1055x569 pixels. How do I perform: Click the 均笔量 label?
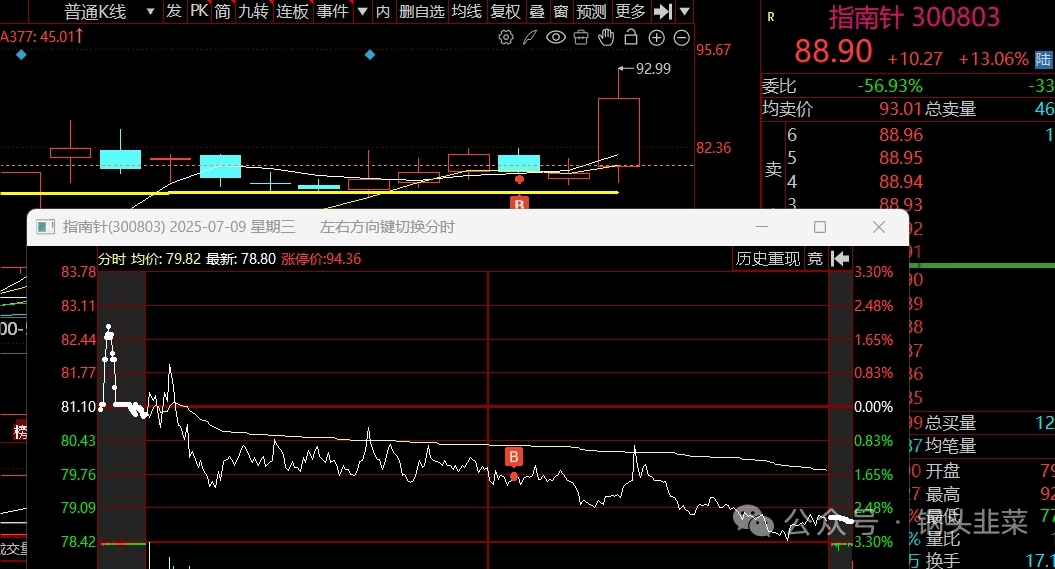tap(951, 446)
